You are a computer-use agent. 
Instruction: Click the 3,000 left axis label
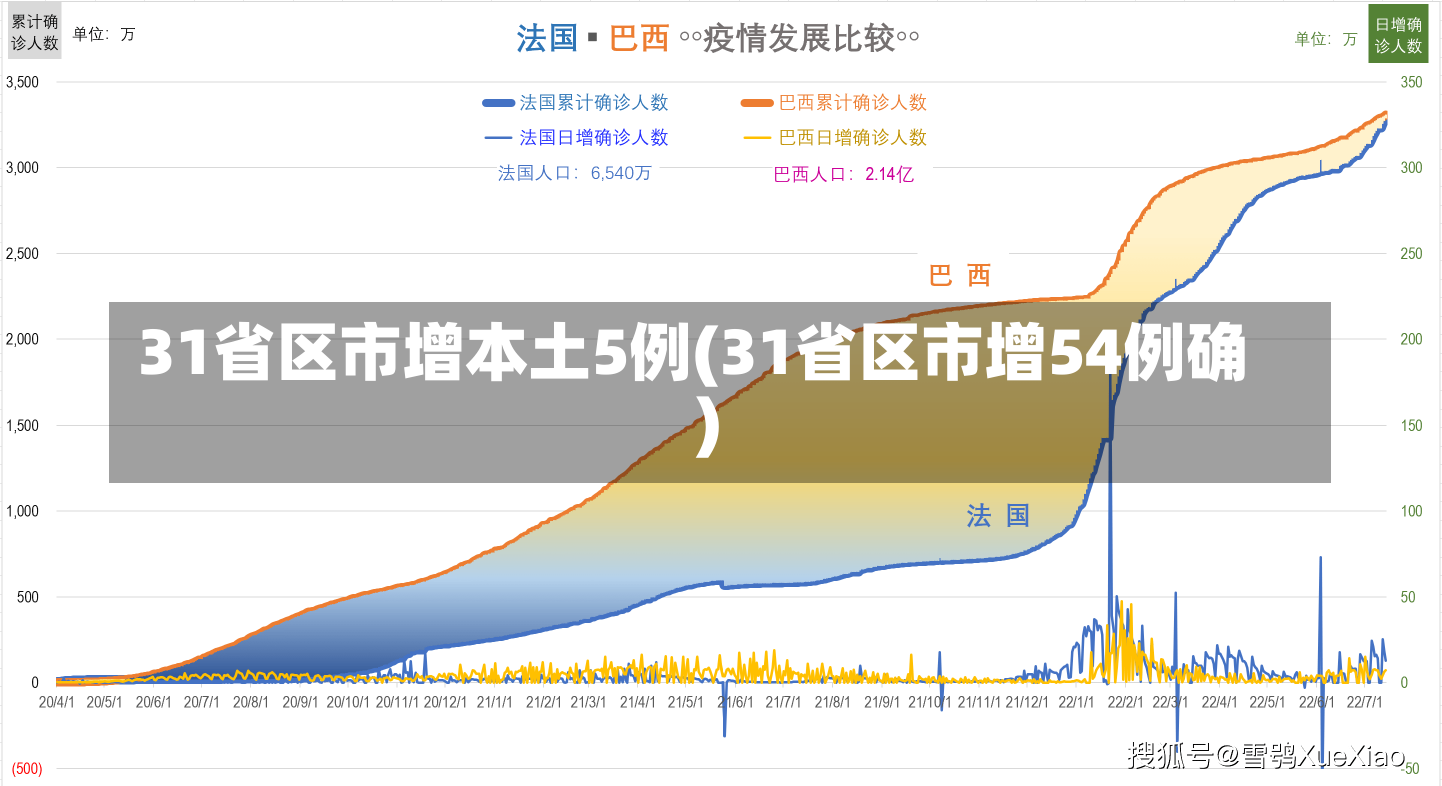pos(23,168)
